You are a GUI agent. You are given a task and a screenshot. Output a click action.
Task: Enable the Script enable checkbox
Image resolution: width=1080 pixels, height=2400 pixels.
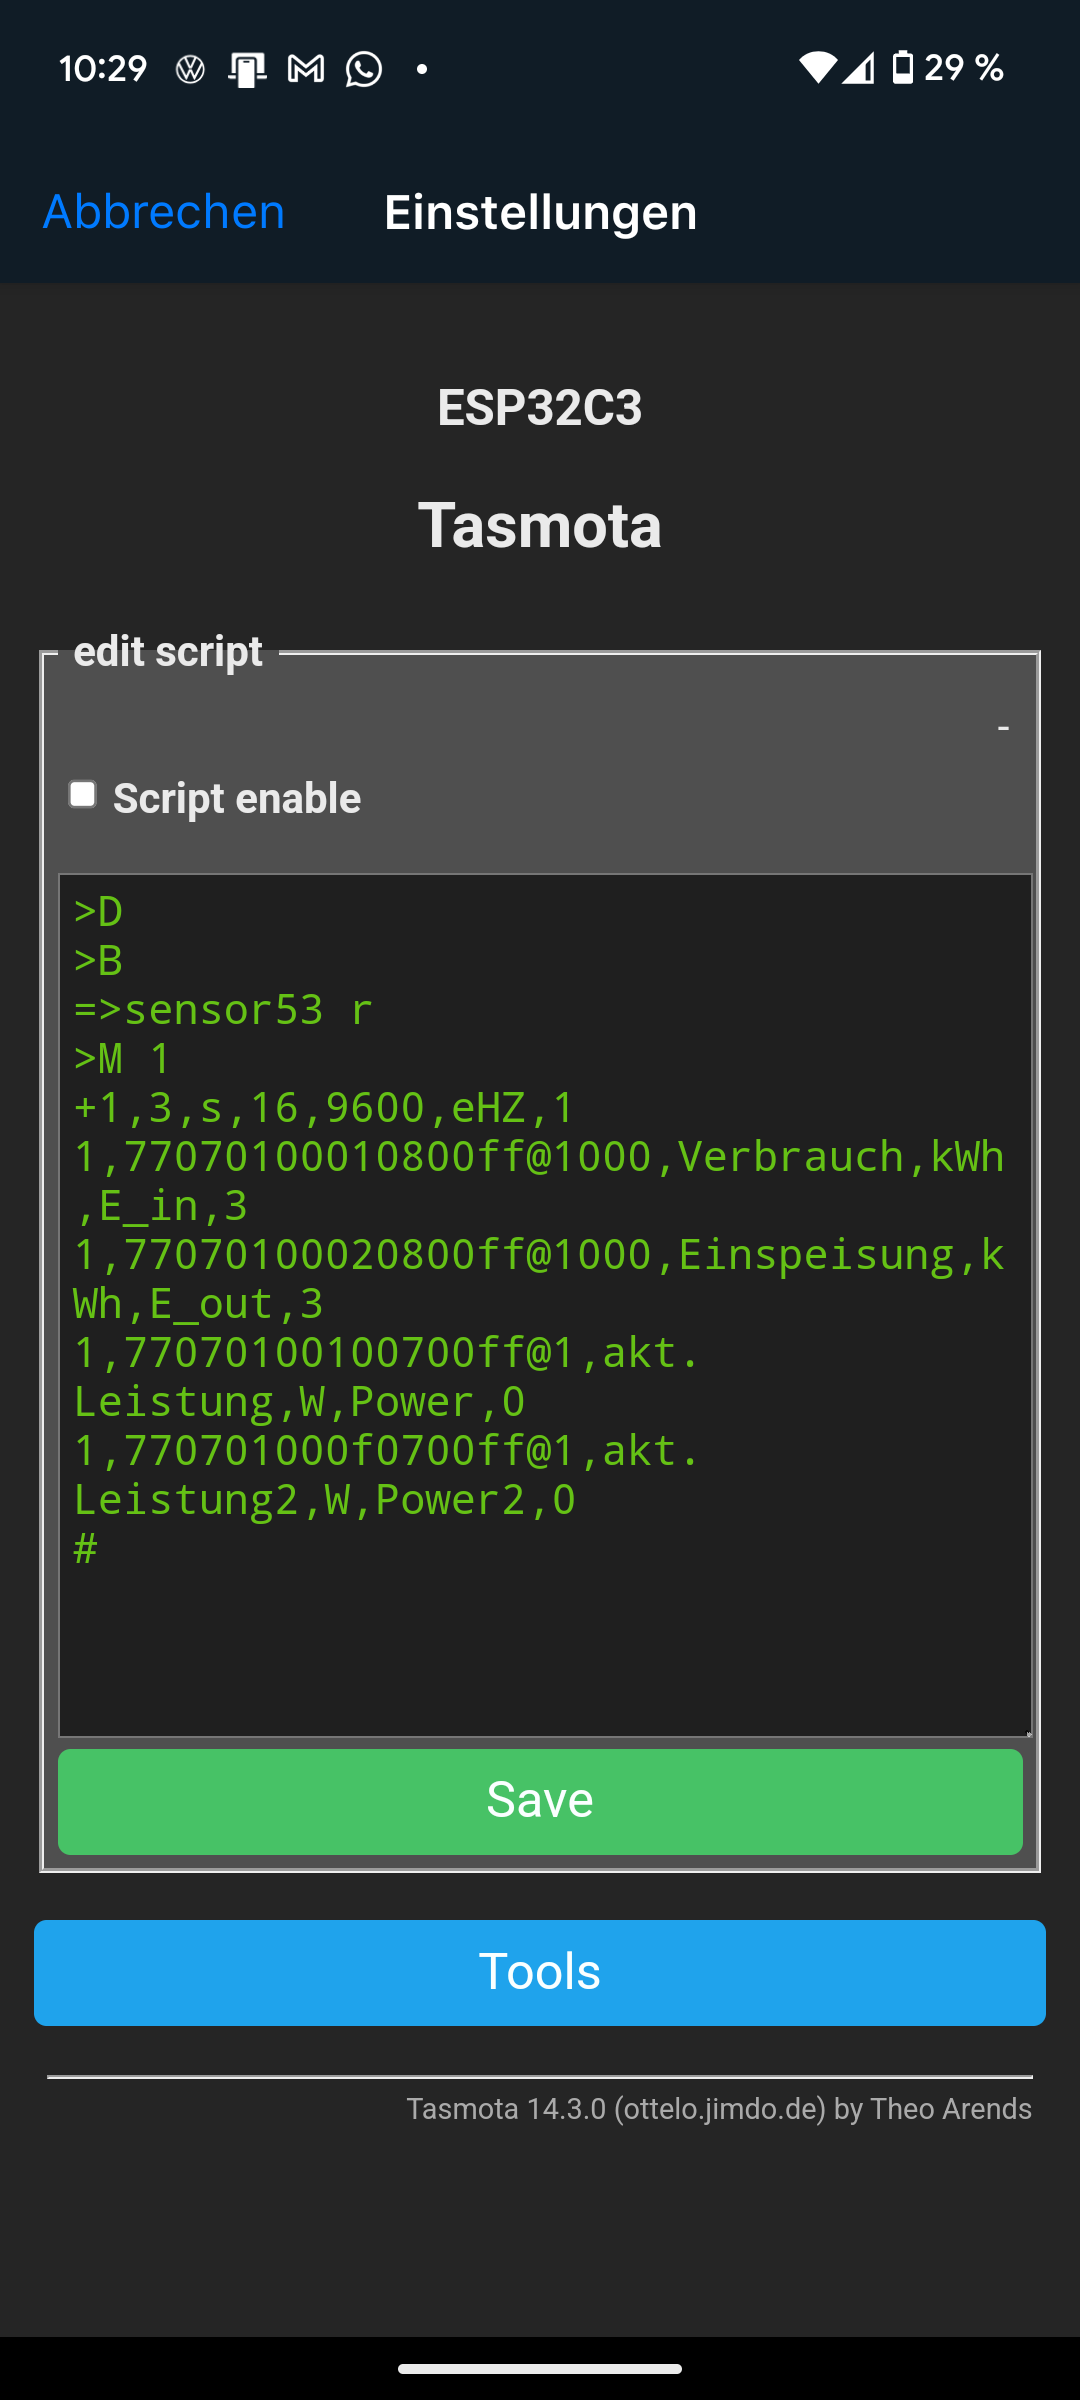coord(82,795)
